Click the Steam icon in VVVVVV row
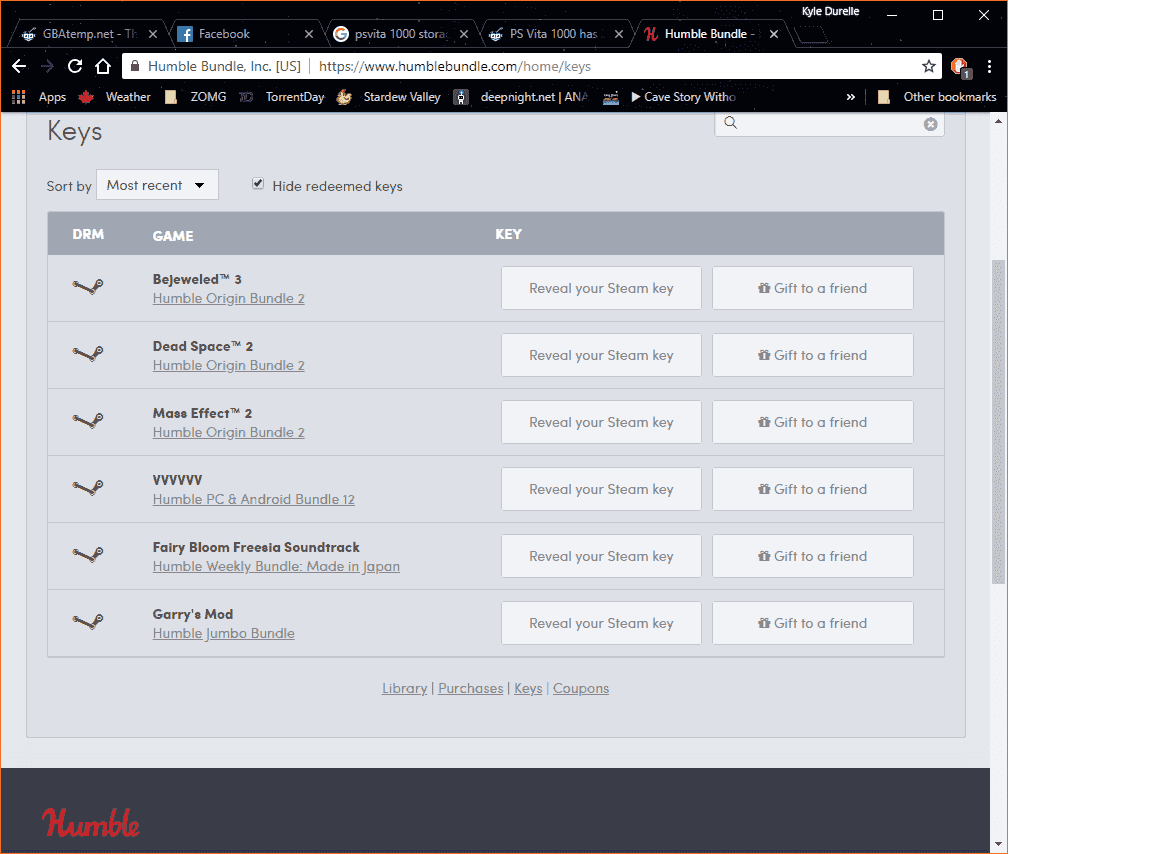Image resolution: width=1152 pixels, height=854 pixels. pyautogui.click(x=88, y=487)
